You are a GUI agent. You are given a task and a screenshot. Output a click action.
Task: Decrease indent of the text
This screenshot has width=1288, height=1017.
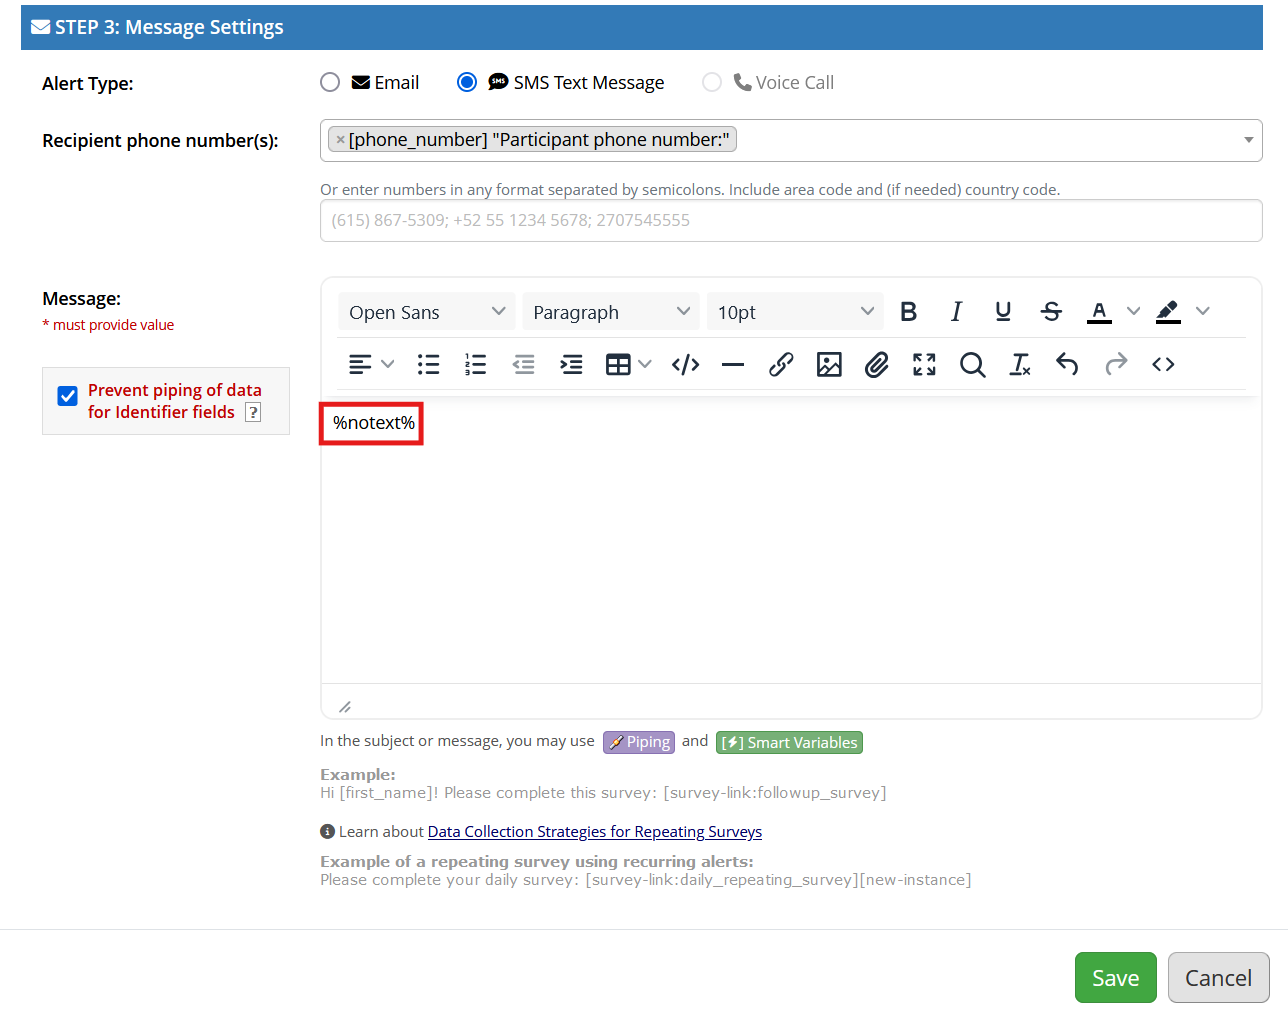click(523, 365)
